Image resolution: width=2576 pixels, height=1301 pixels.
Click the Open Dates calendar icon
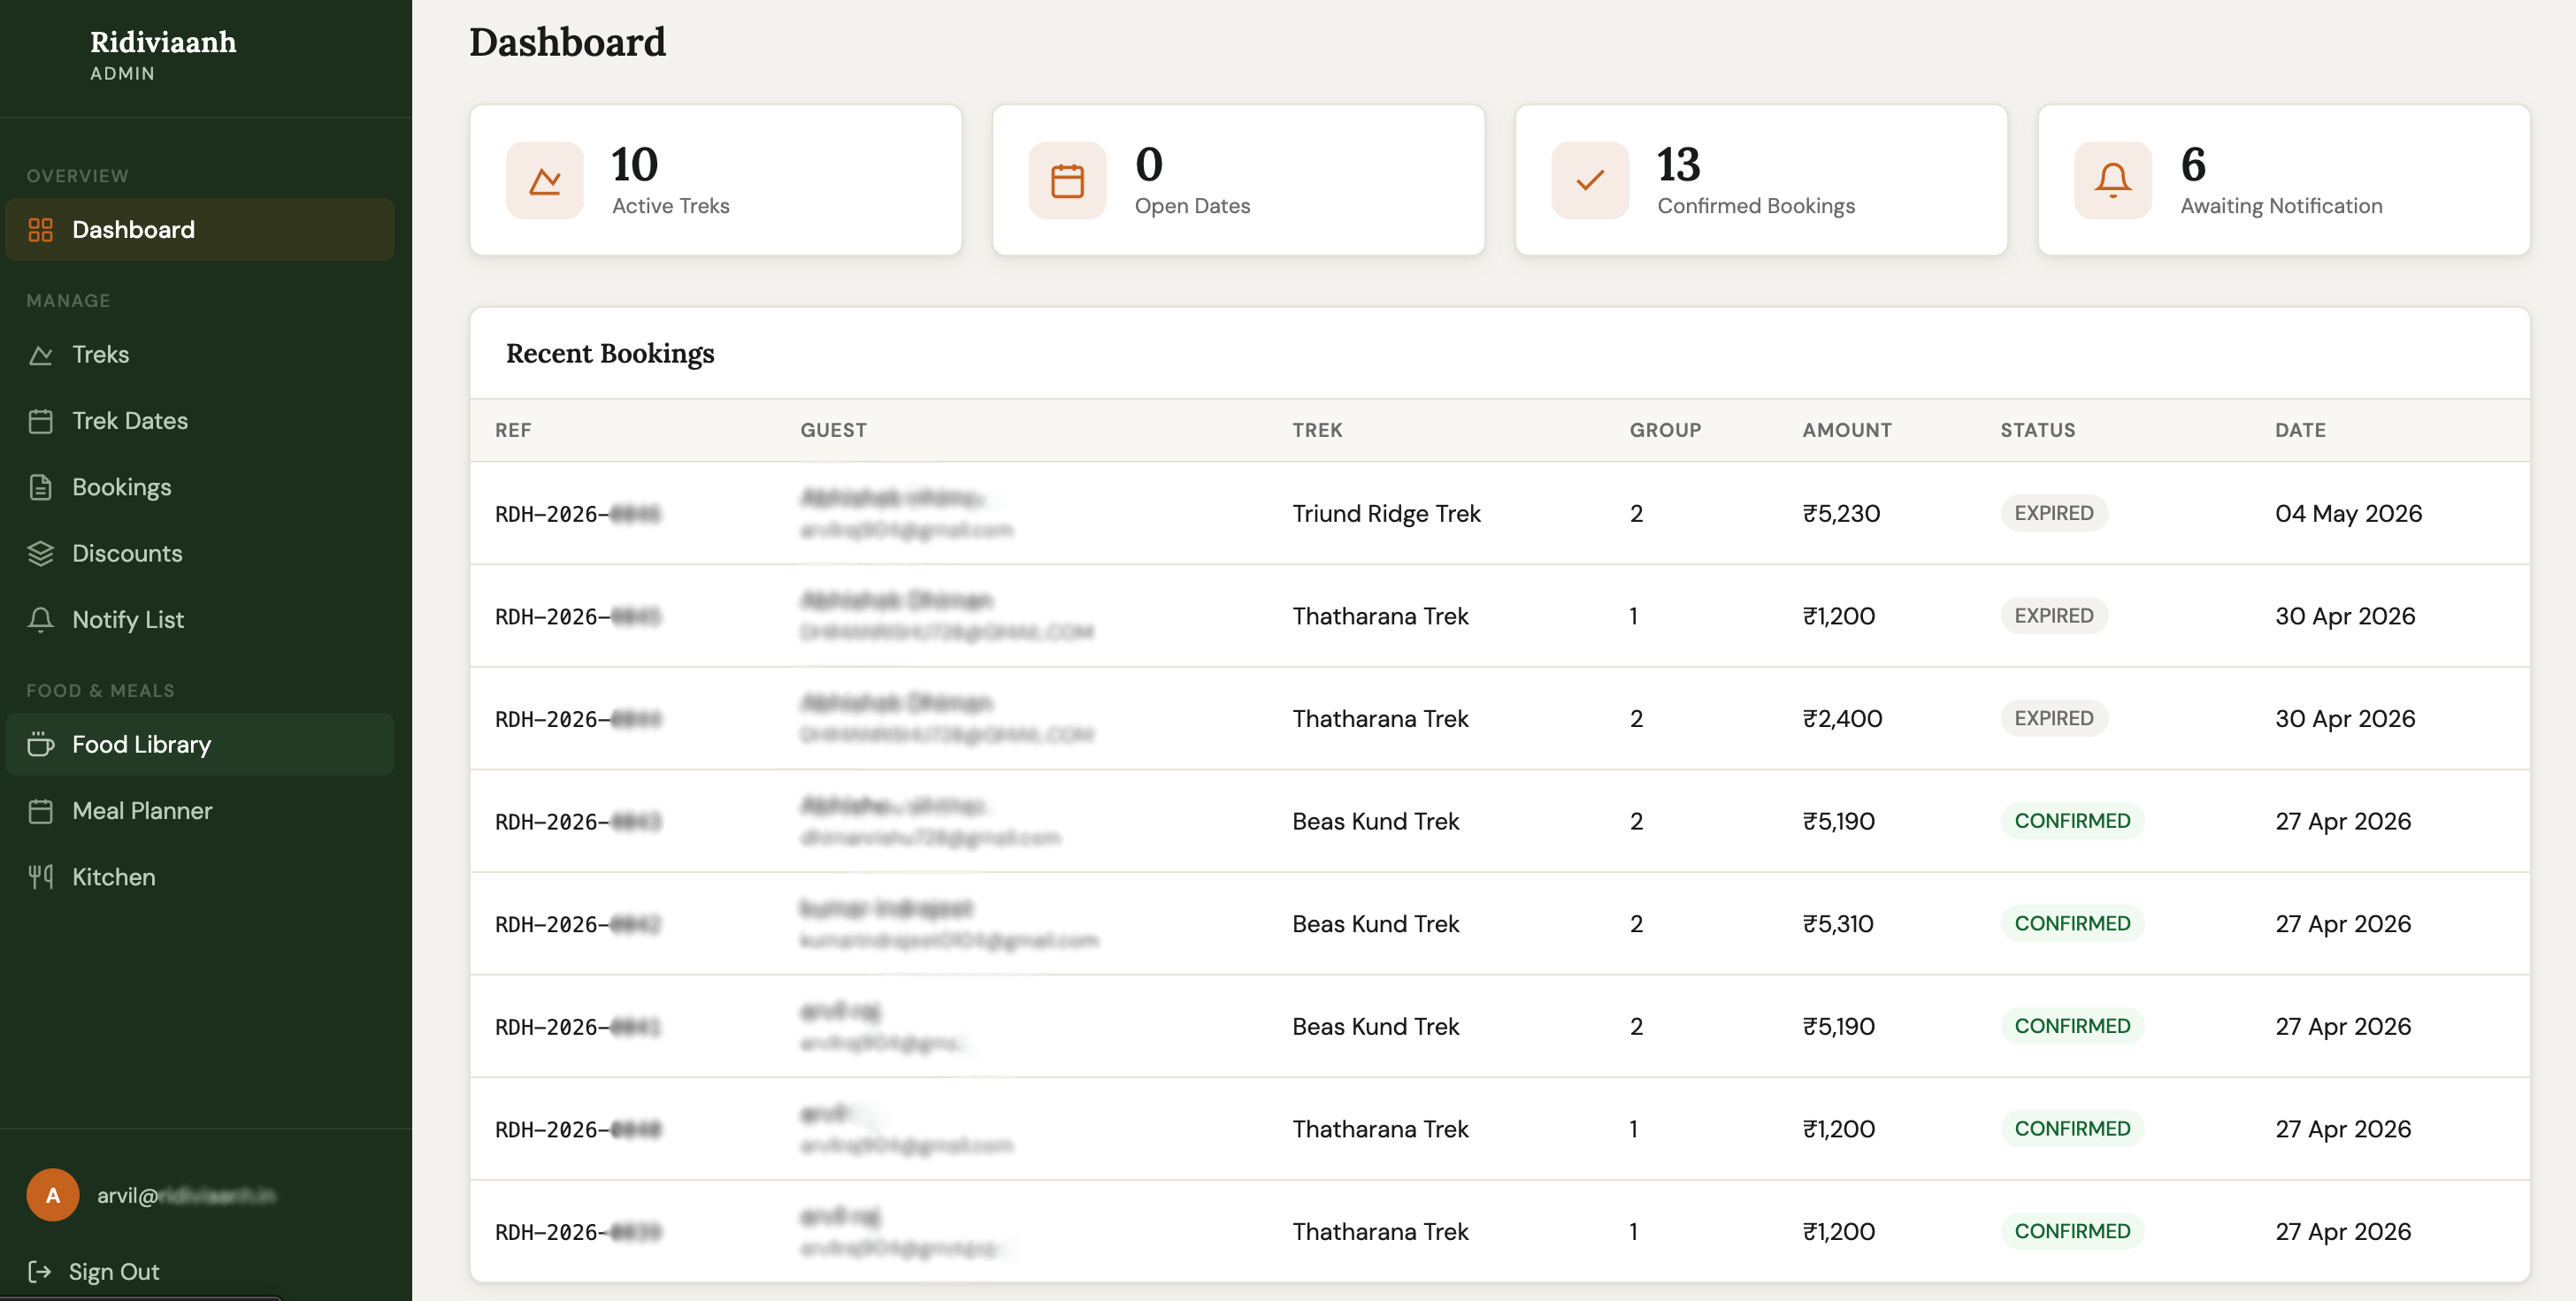coord(1067,180)
